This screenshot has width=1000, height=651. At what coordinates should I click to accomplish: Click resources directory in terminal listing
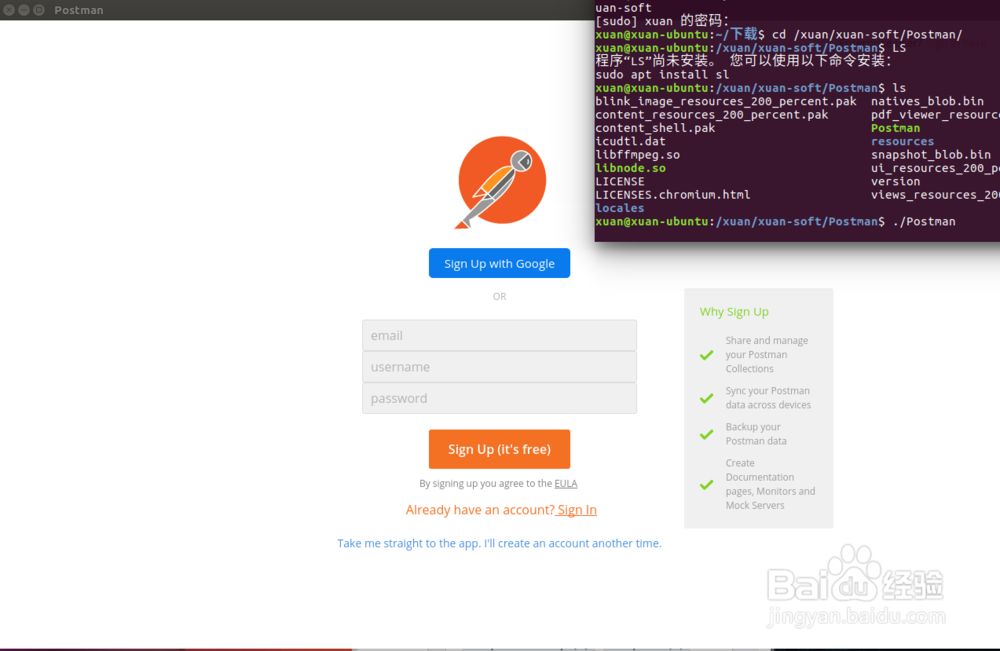(x=902, y=142)
